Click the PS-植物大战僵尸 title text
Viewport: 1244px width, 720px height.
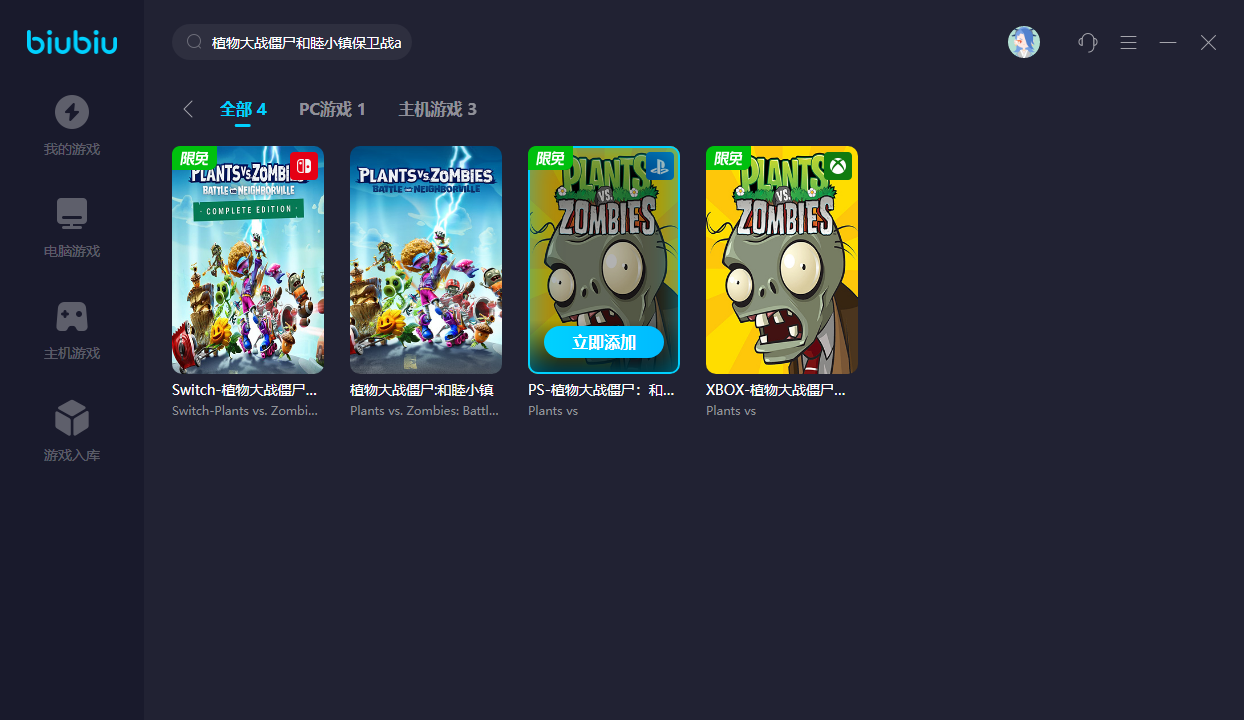click(601, 390)
